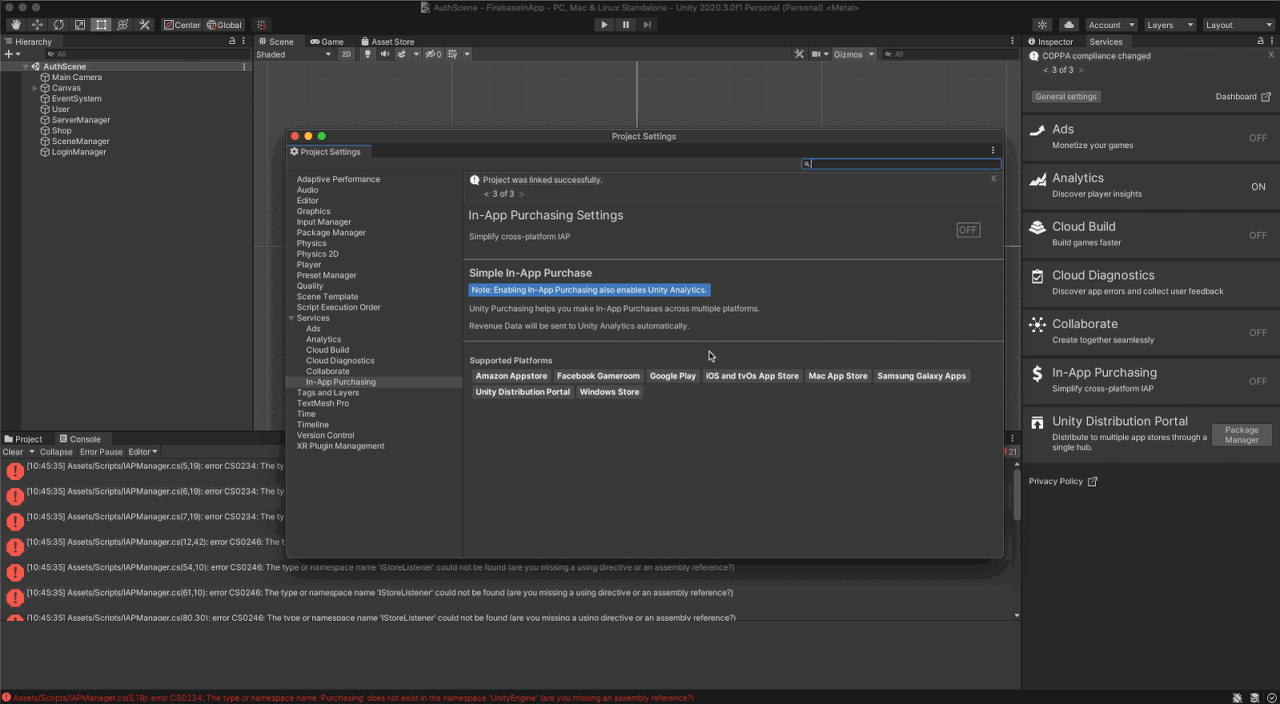Select Analytics under Services settings
This screenshot has width=1280, height=704.
tap(323, 340)
